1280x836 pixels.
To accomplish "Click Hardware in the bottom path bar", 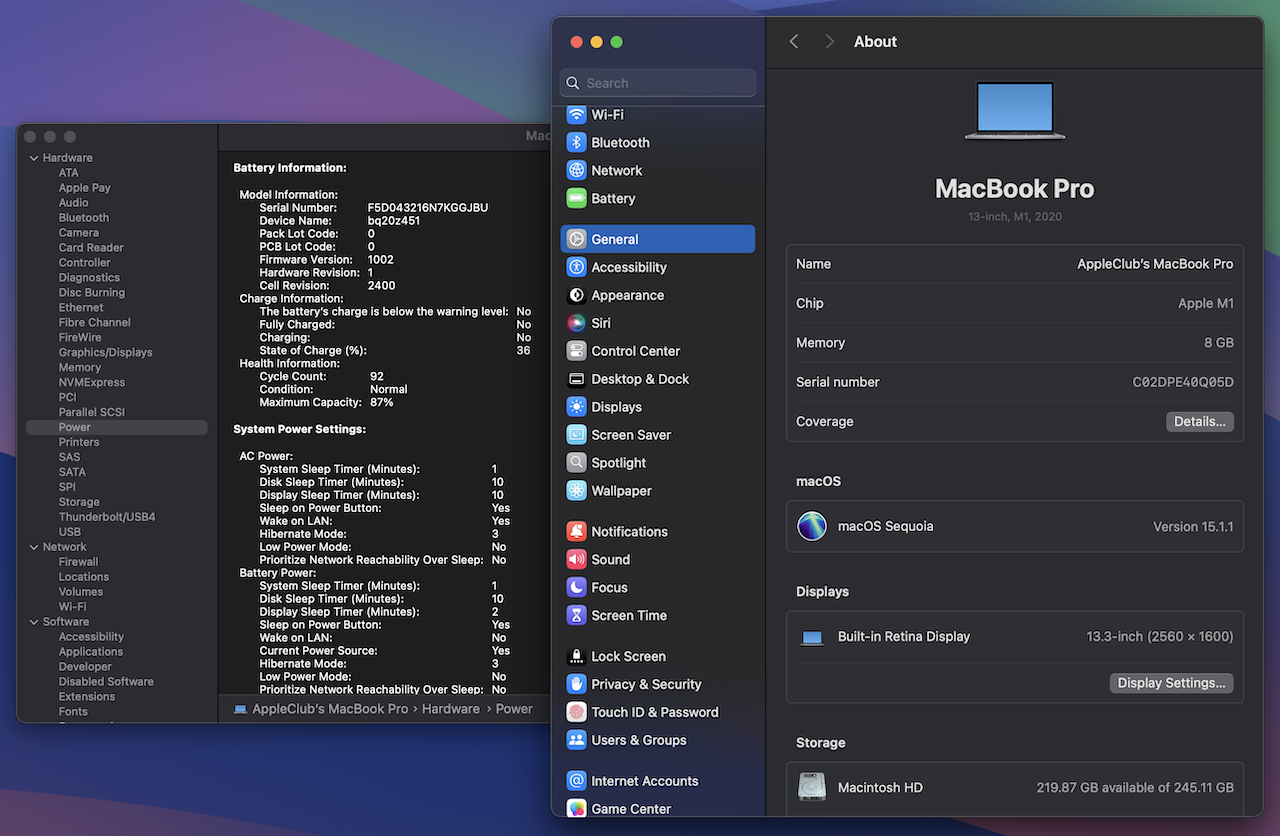I will (x=450, y=709).
